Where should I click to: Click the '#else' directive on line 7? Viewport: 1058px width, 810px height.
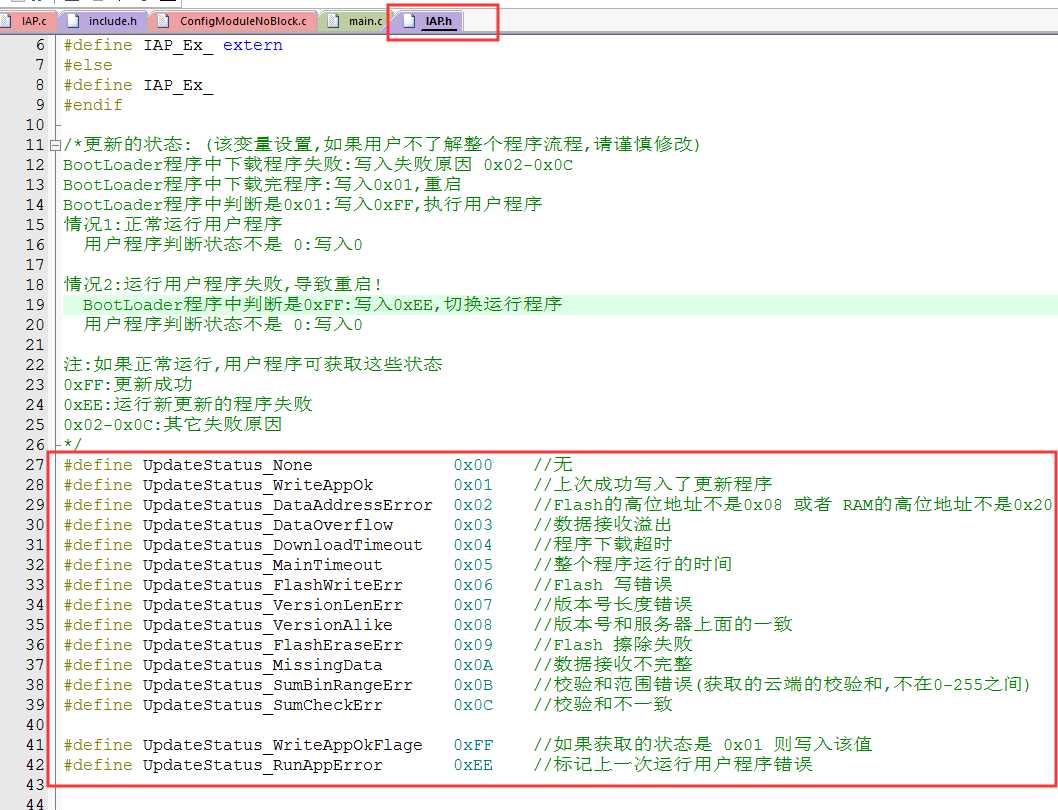88,65
